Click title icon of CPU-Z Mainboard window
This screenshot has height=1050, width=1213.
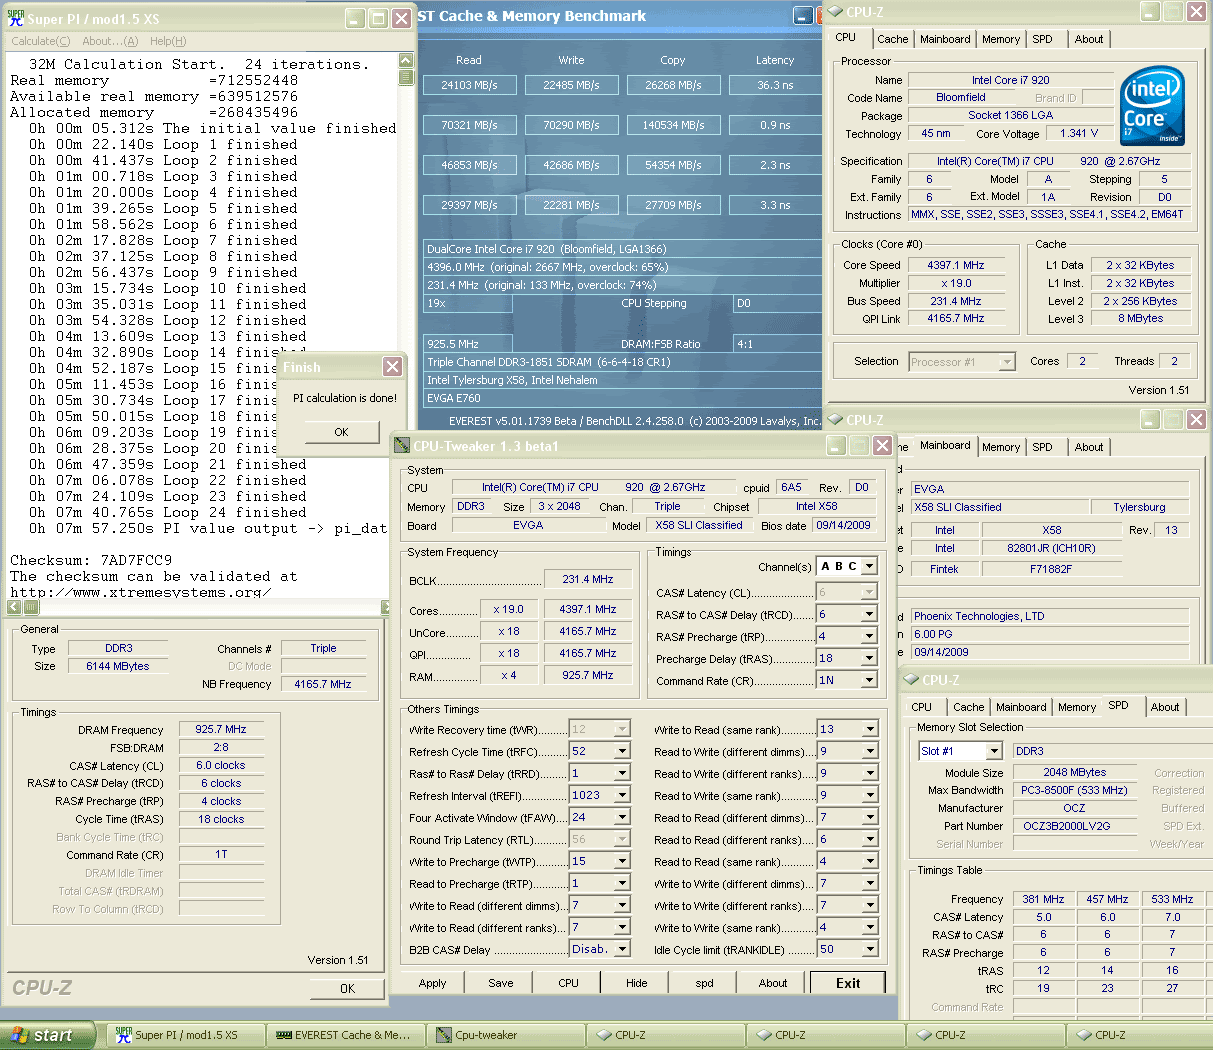pos(836,420)
